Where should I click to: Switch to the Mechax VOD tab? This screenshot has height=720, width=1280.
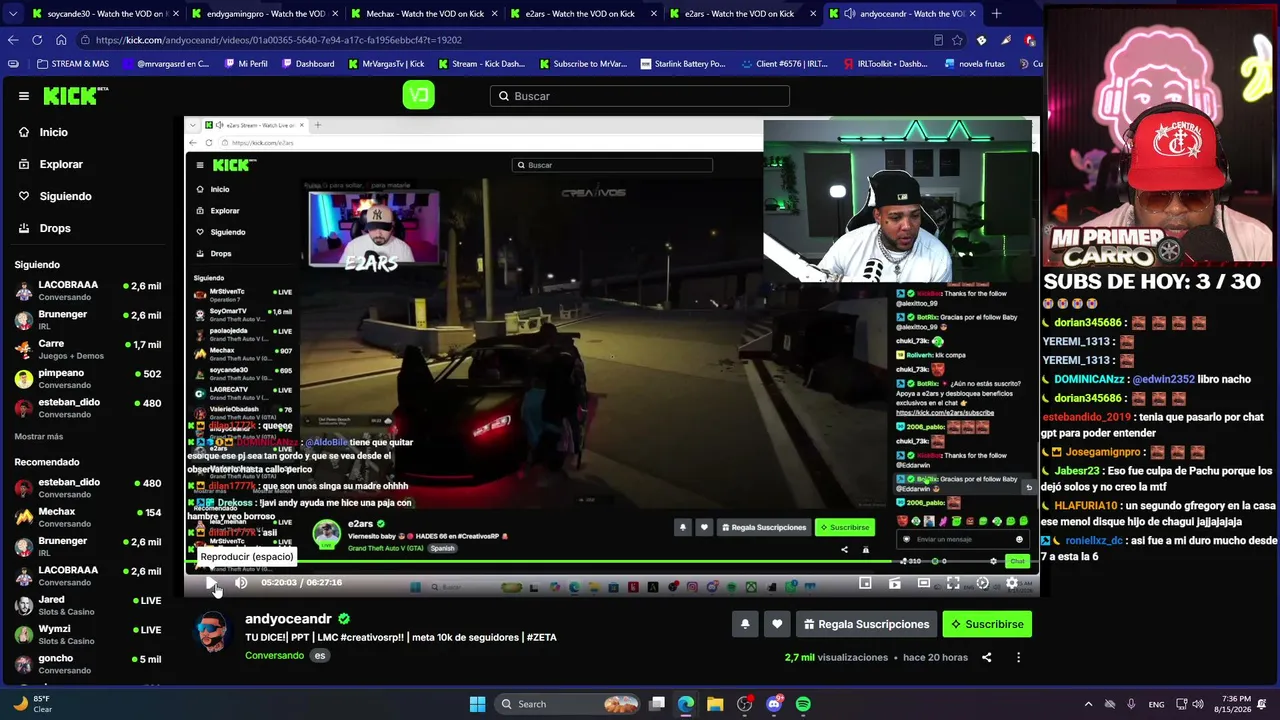(x=422, y=14)
